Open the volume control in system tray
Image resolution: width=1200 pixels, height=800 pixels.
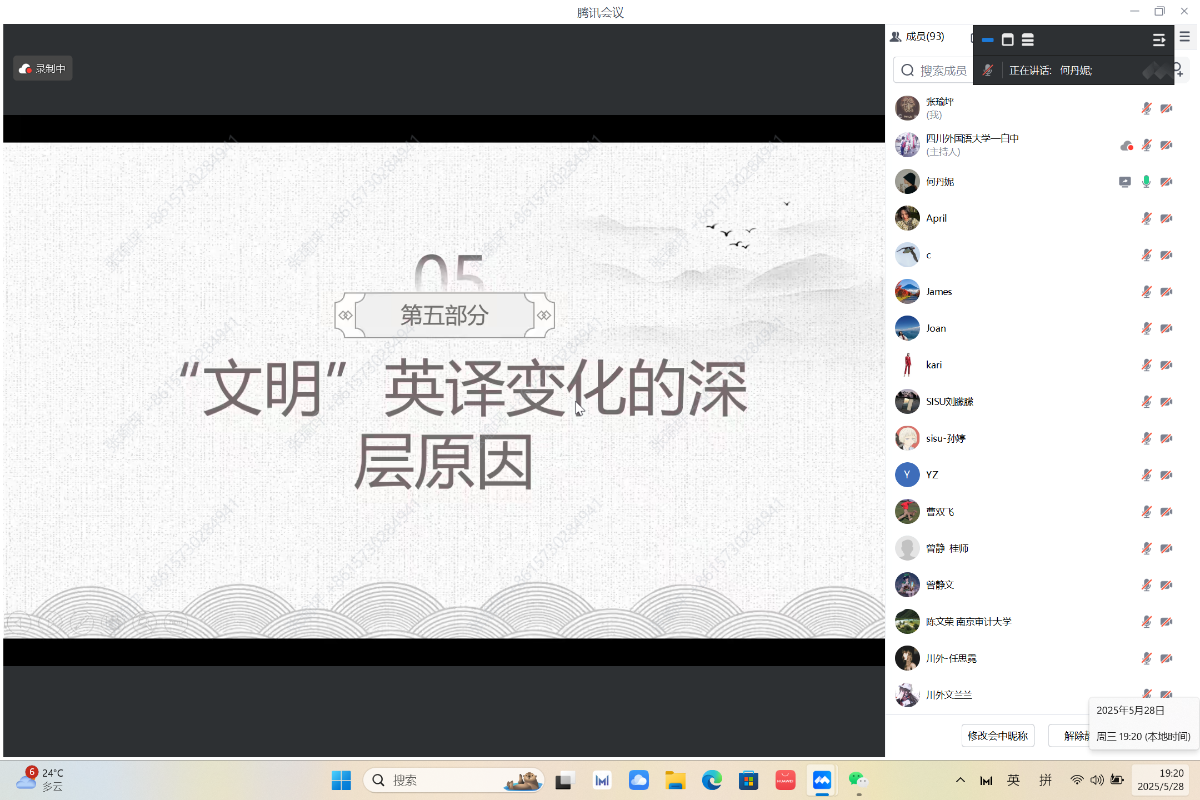(x=1097, y=780)
